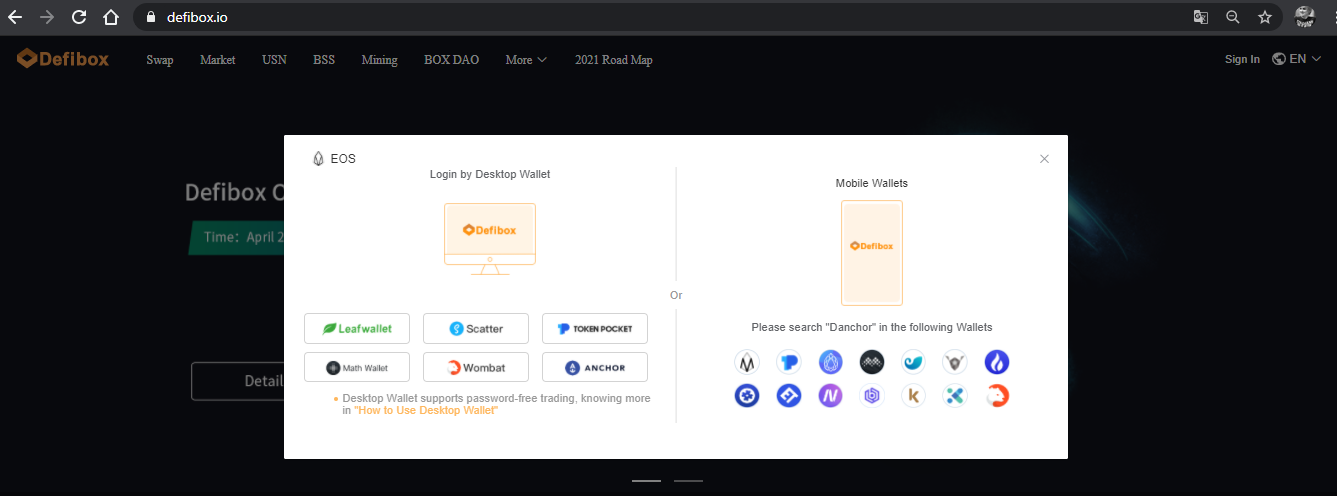1337x496 pixels.
Task: Click the black M-shaped mobile wallet icon
Action: 747,362
